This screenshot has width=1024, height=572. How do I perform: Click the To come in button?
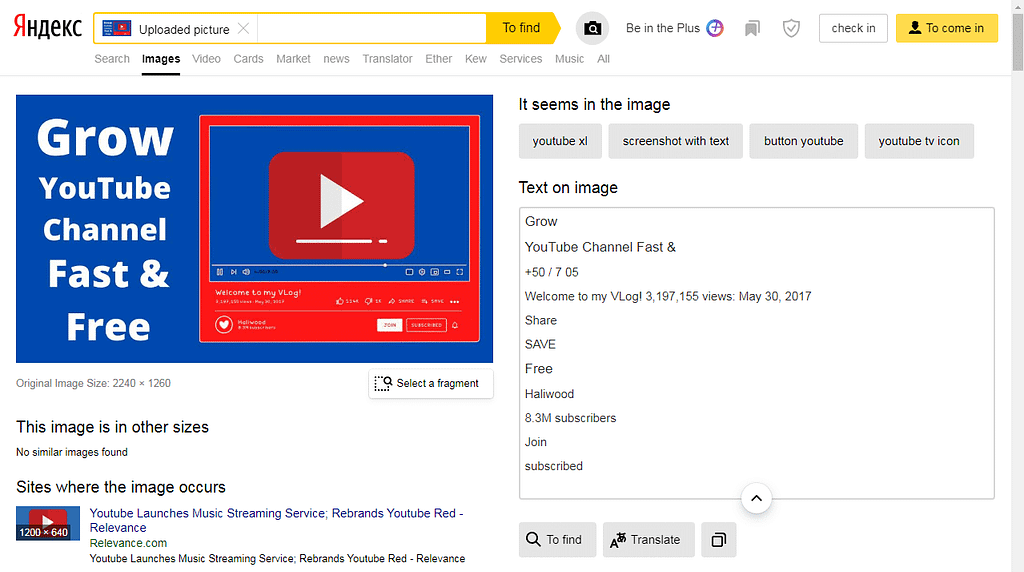(946, 28)
